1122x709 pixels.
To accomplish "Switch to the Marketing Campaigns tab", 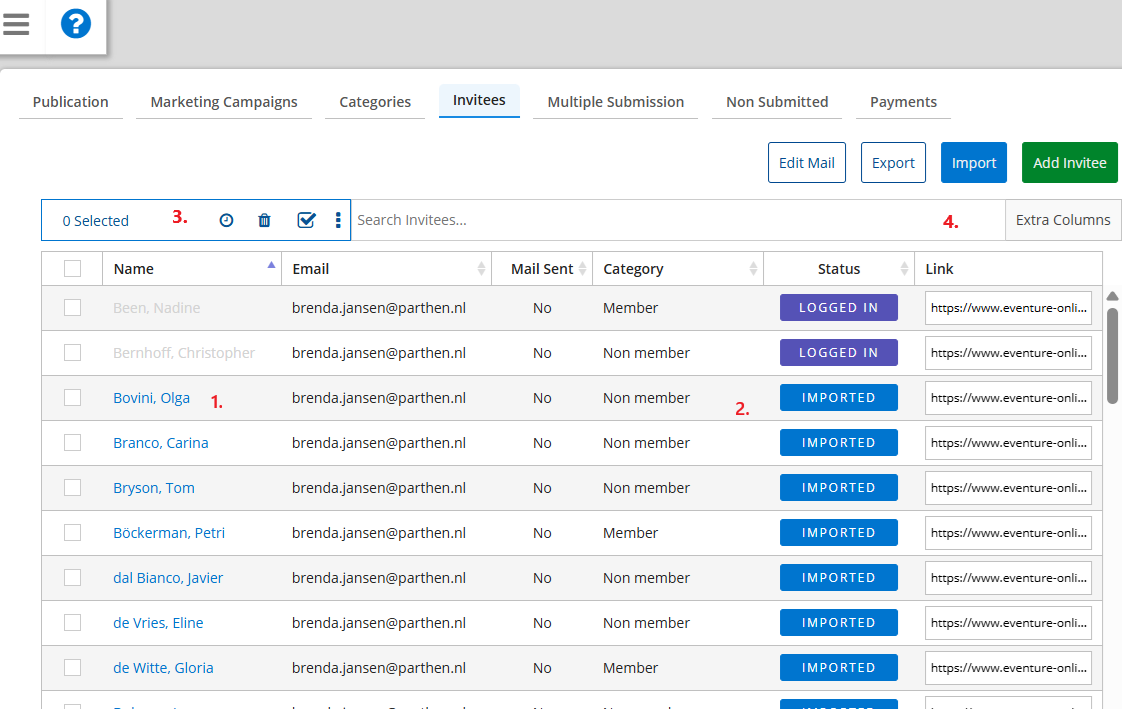I will pos(224,102).
